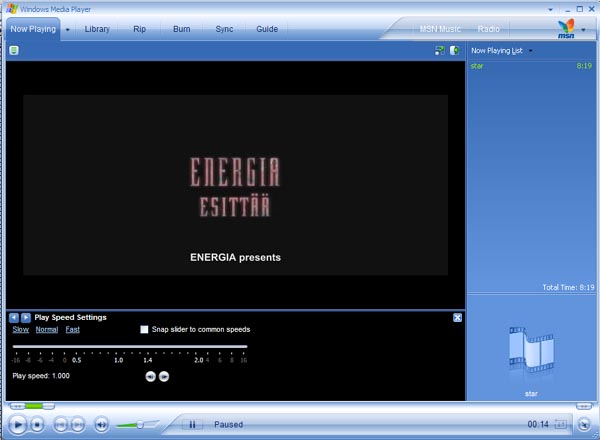Click the Total Time: 8:19 label
This screenshot has height=440, width=600.
[568, 287]
